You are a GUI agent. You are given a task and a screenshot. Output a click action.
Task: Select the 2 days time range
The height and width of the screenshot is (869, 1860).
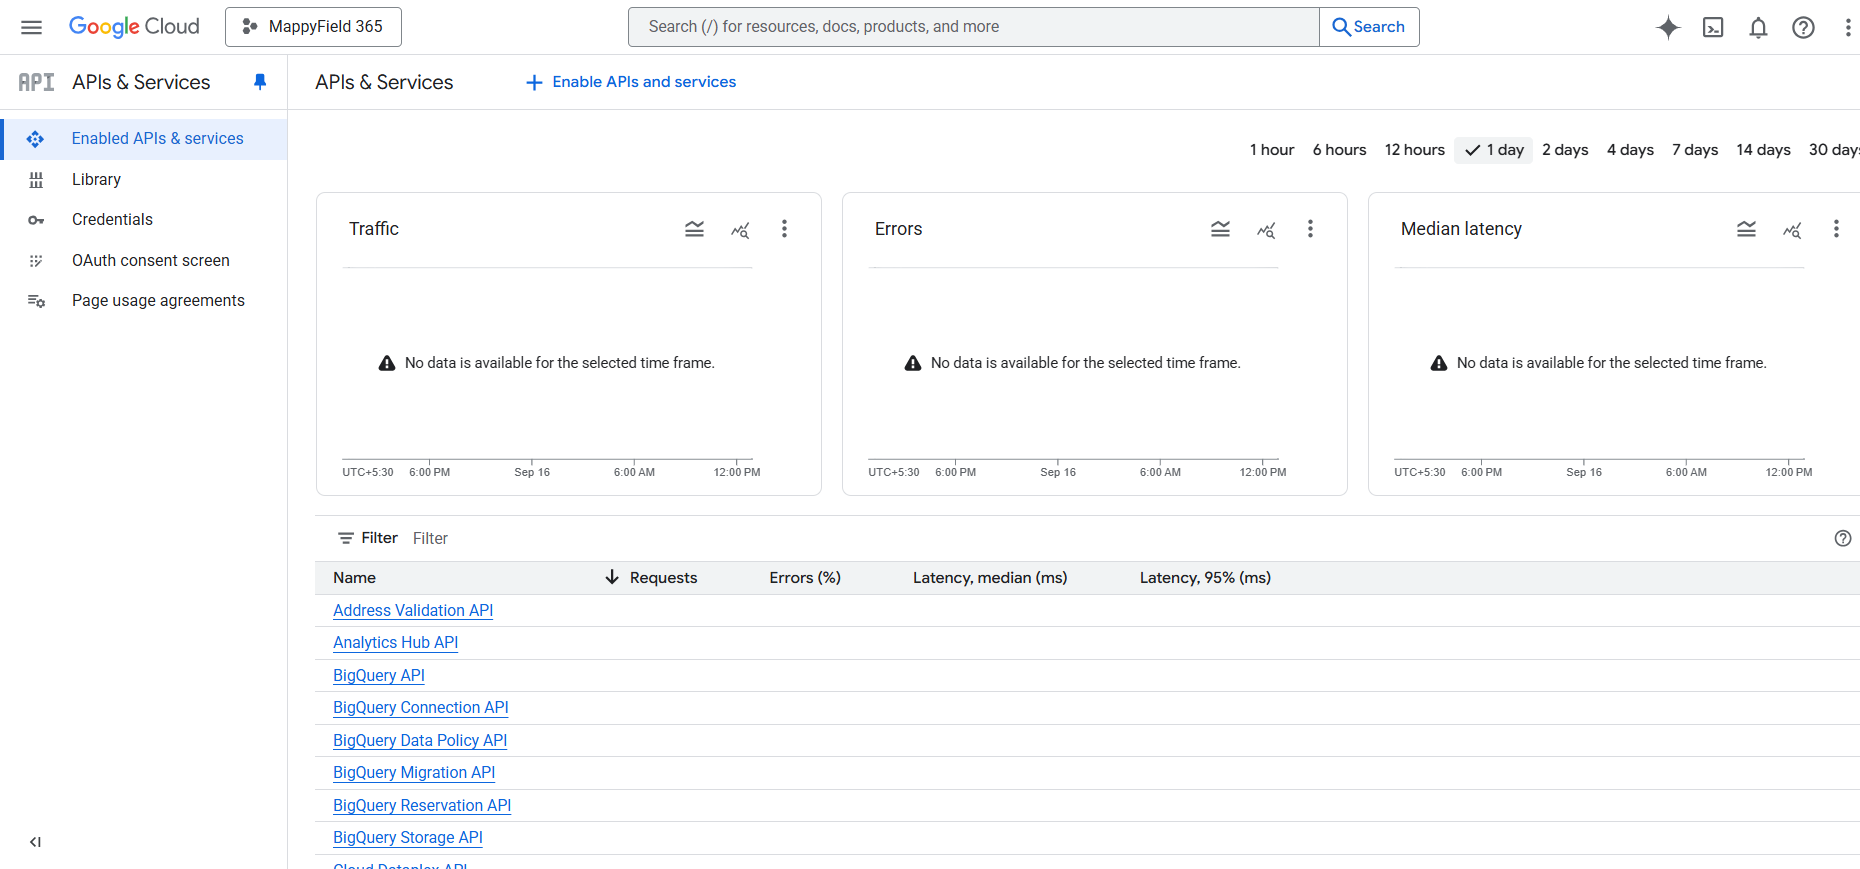(x=1565, y=150)
